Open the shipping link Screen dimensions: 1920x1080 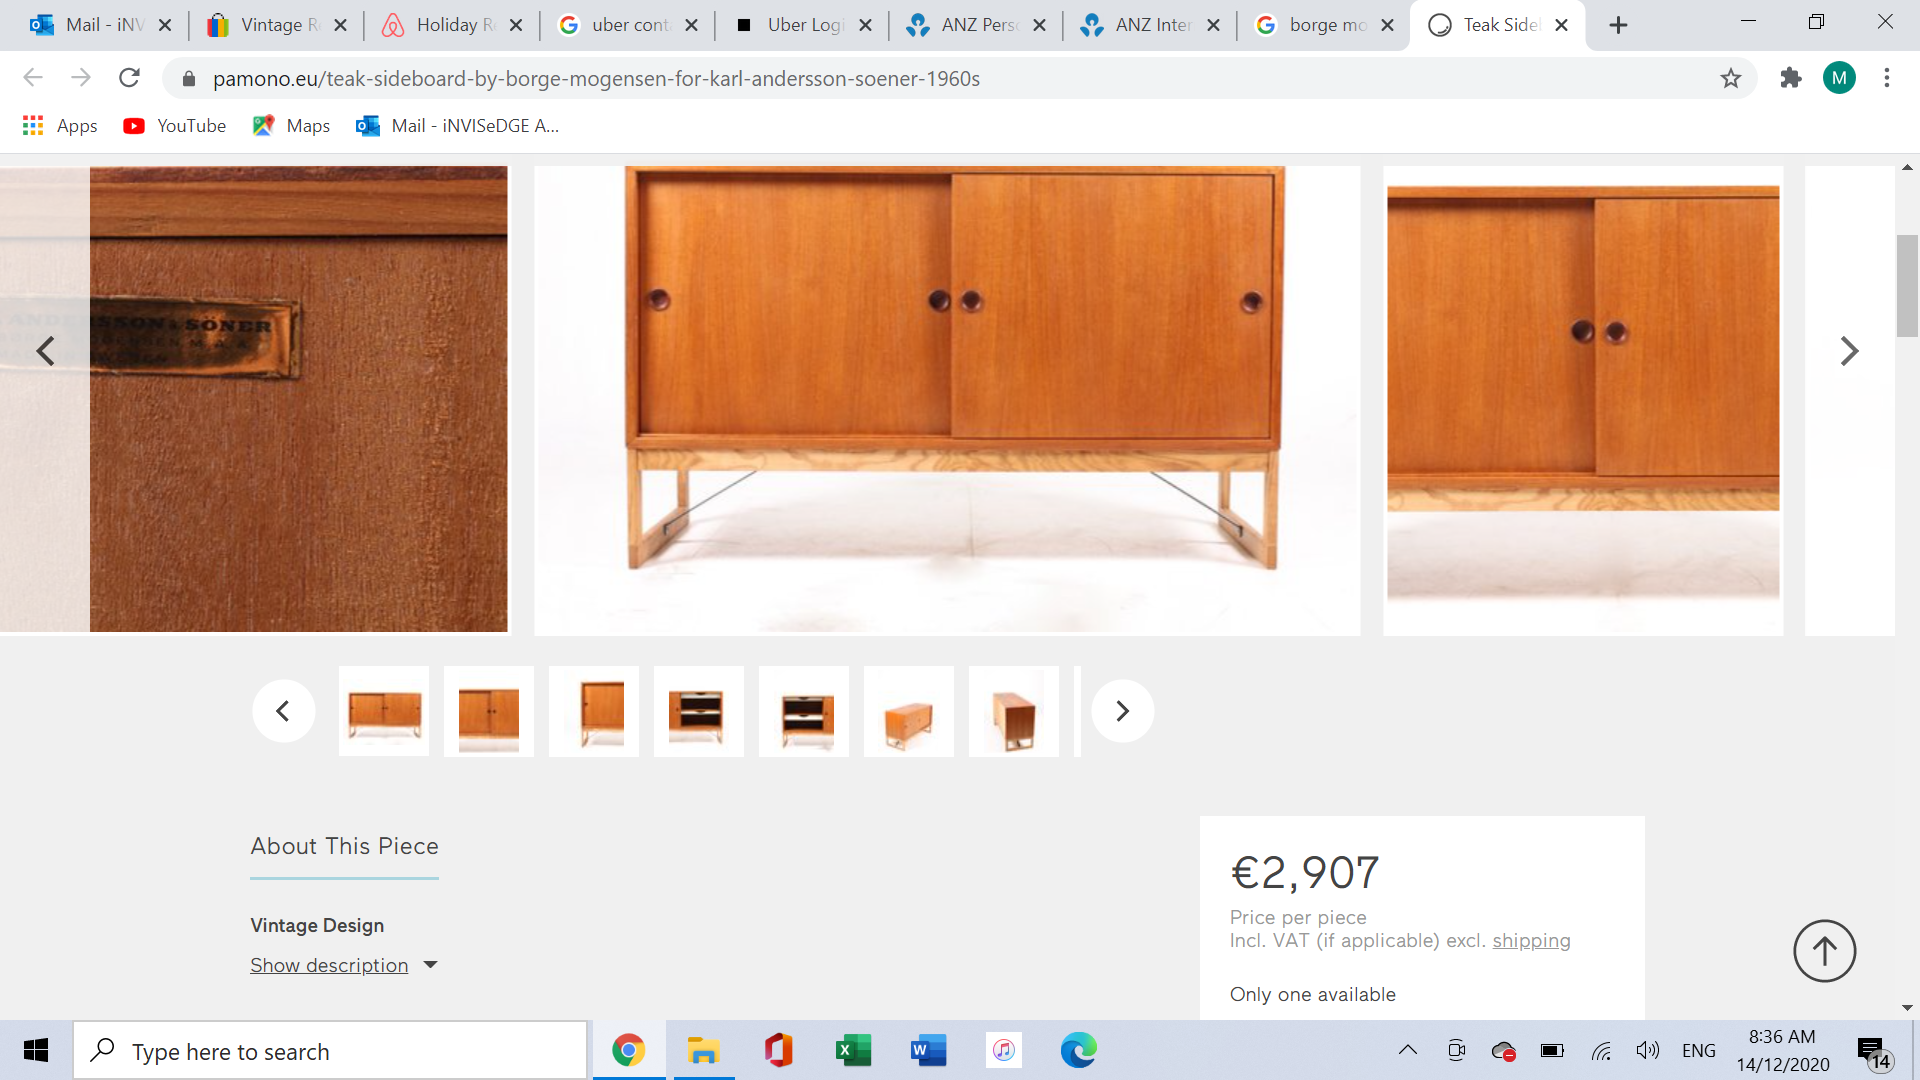coord(1531,940)
